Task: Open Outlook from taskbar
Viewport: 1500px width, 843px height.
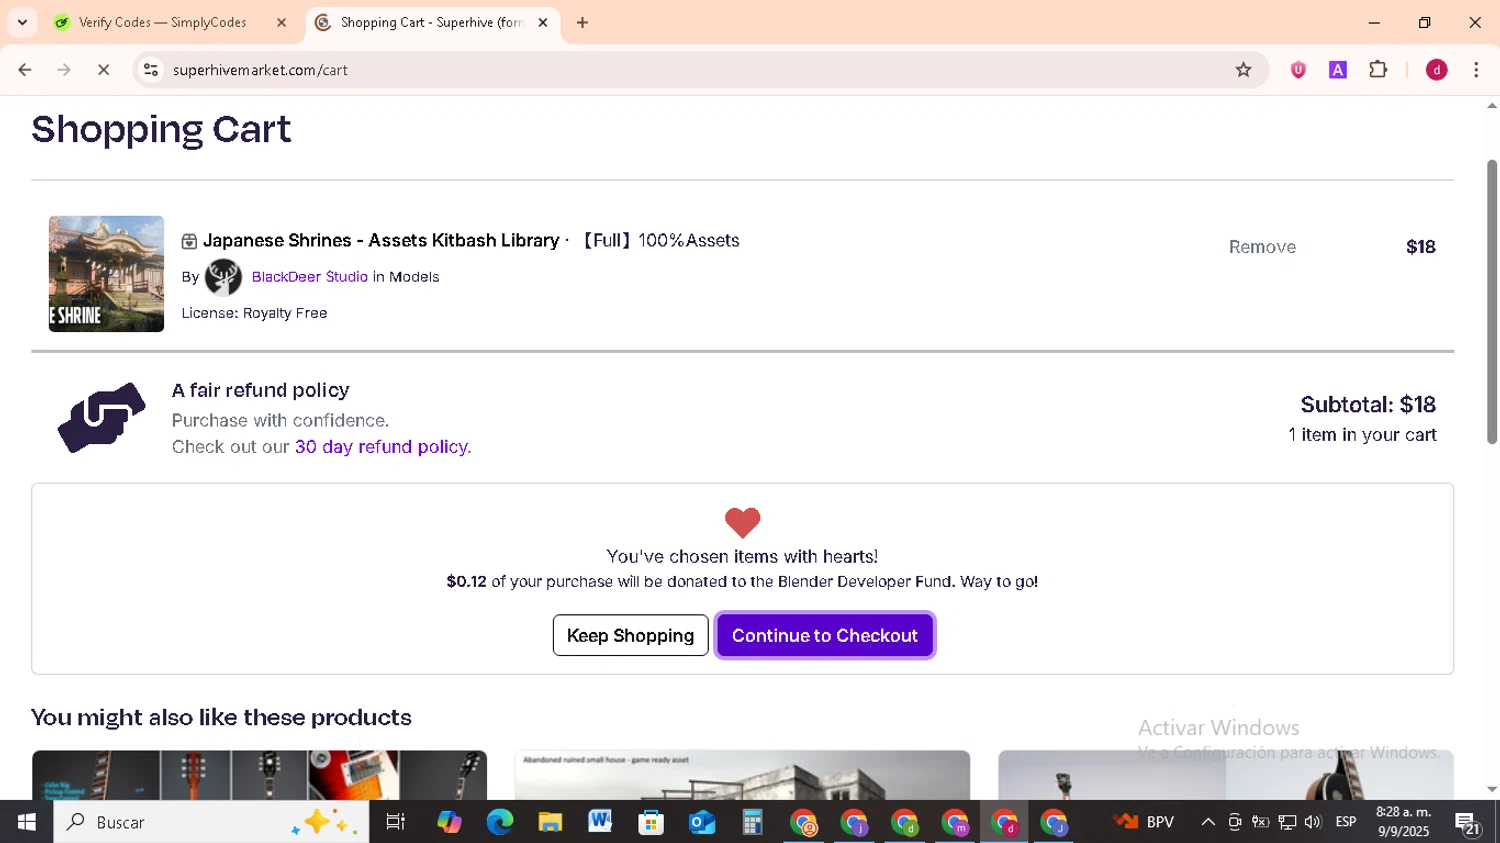Action: (702, 822)
